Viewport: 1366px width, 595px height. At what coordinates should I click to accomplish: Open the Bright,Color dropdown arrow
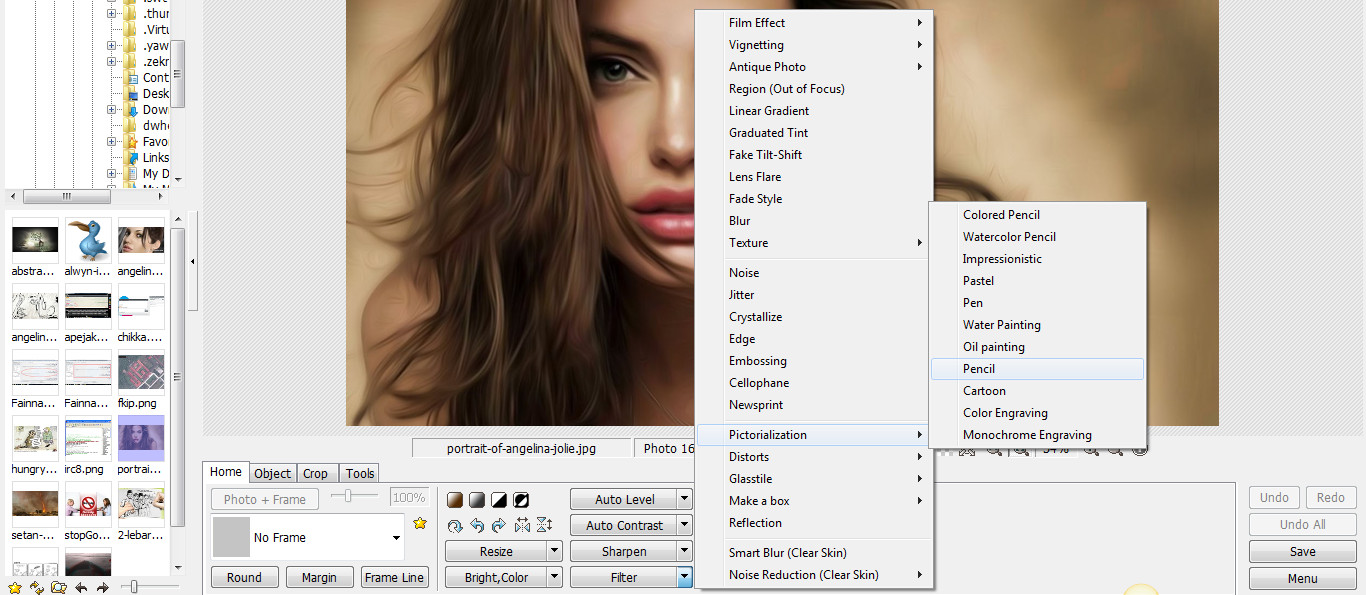coord(555,577)
